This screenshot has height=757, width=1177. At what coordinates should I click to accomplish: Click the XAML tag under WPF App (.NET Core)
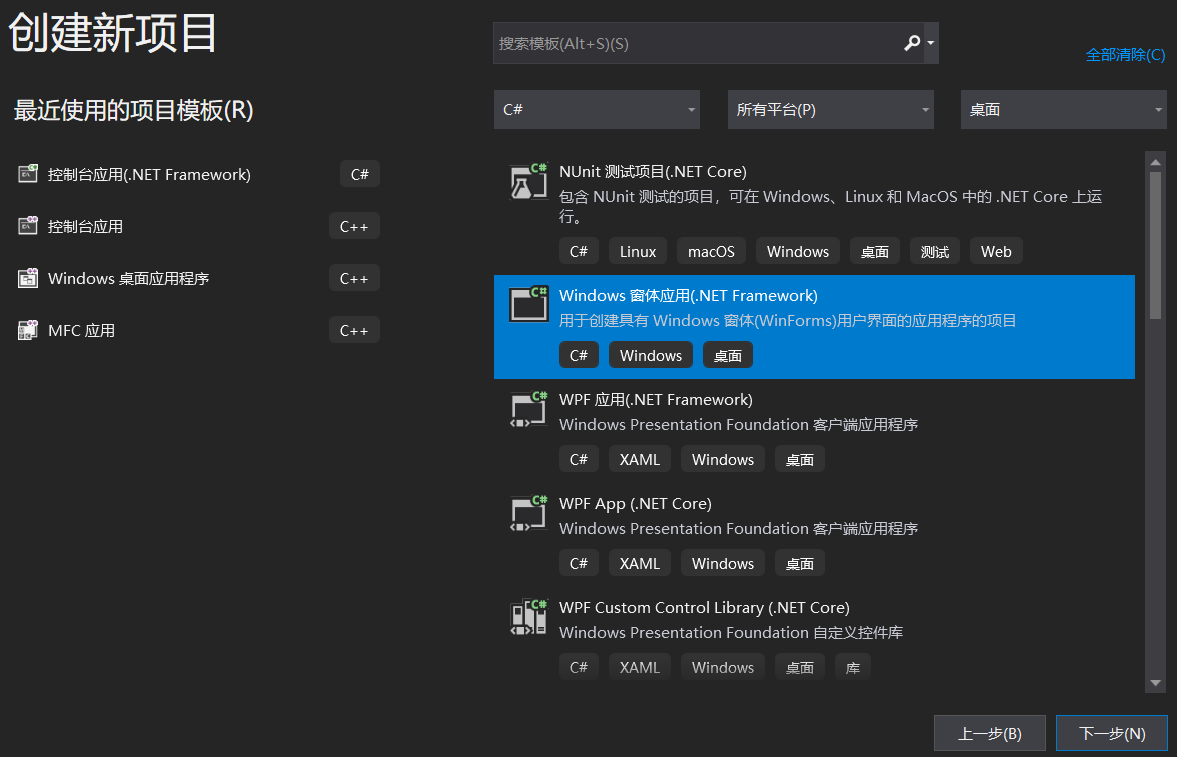click(640, 563)
